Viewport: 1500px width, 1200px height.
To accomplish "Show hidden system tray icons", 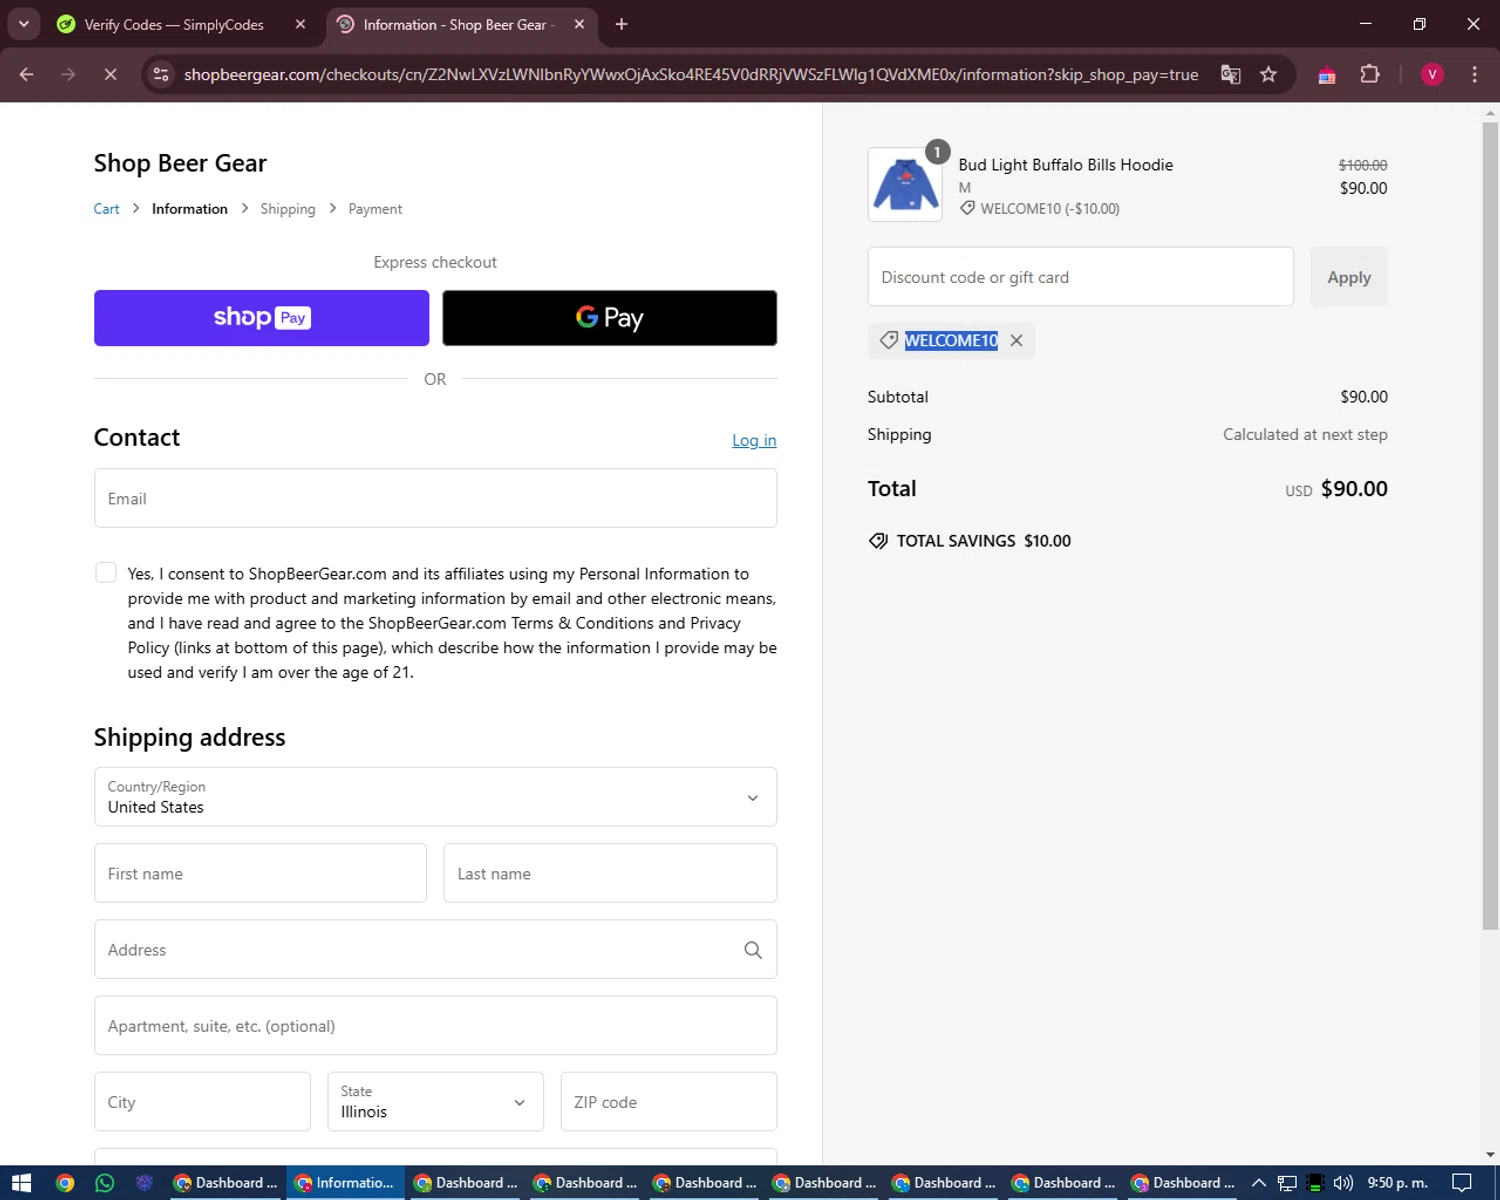I will click(x=1259, y=1183).
